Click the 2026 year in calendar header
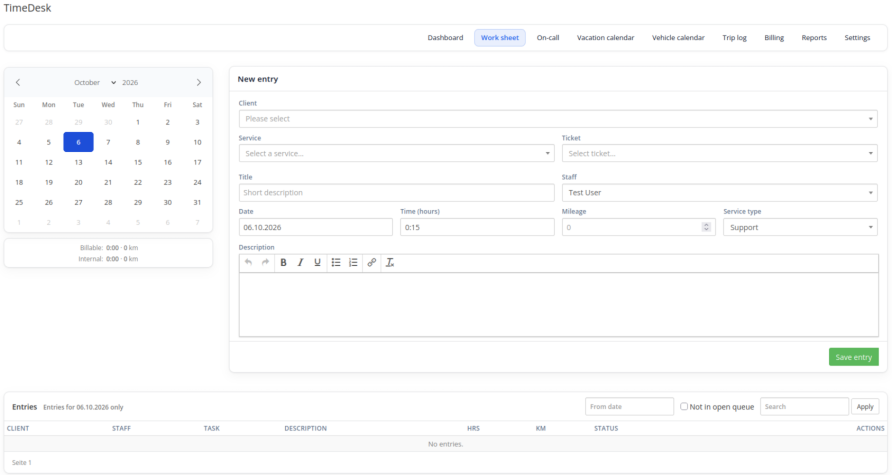This screenshot has height=475, width=892. coord(130,82)
